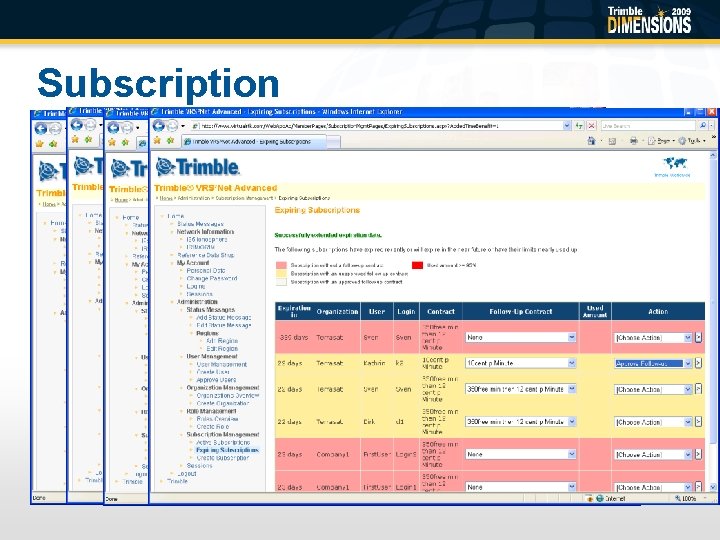Open Approve Users in sidebar
Screen dimensions: 720x540
(x=216, y=380)
